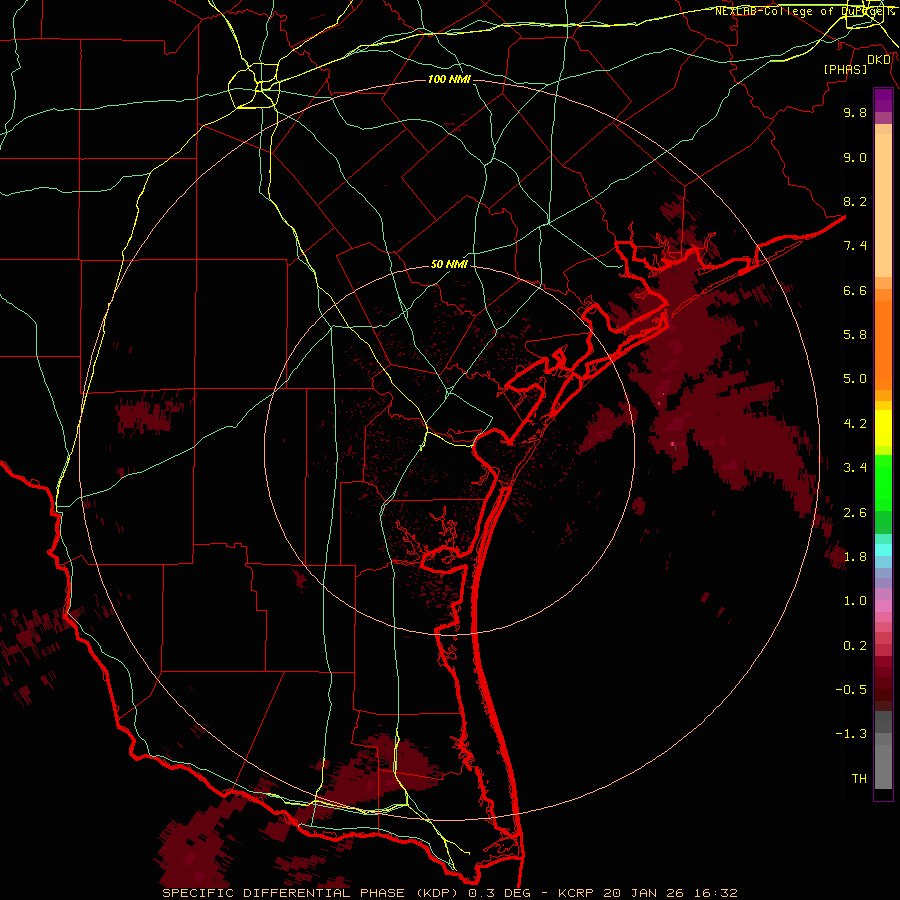Click the gray bottom segment of color bar
Screen dimensions: 900x900
[x=883, y=763]
